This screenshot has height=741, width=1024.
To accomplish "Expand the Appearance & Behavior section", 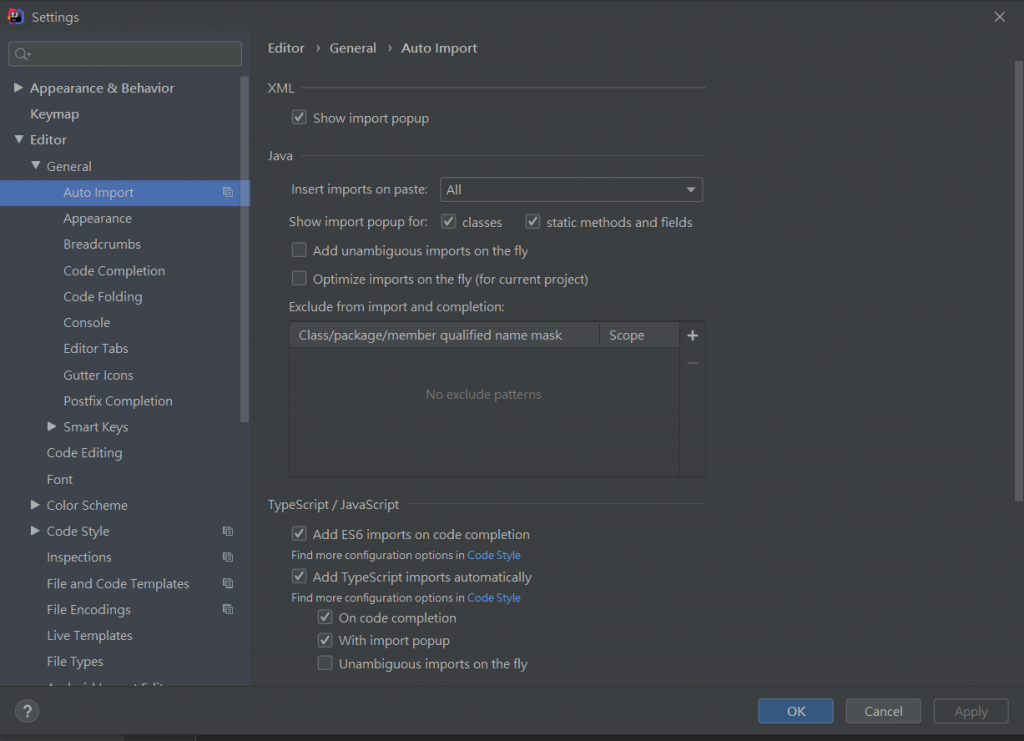I will click(x=19, y=88).
